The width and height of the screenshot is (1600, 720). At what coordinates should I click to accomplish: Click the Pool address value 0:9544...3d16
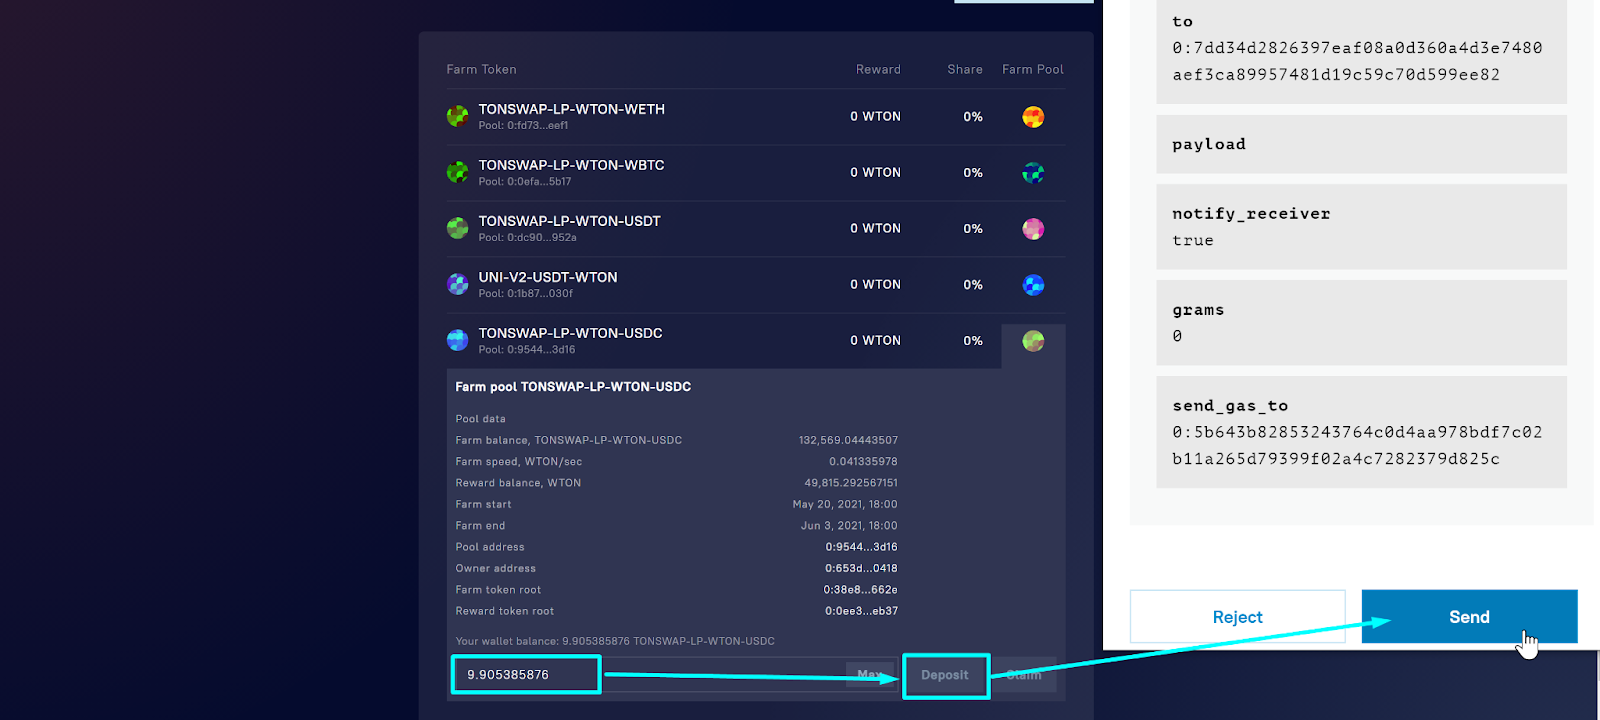[861, 547]
